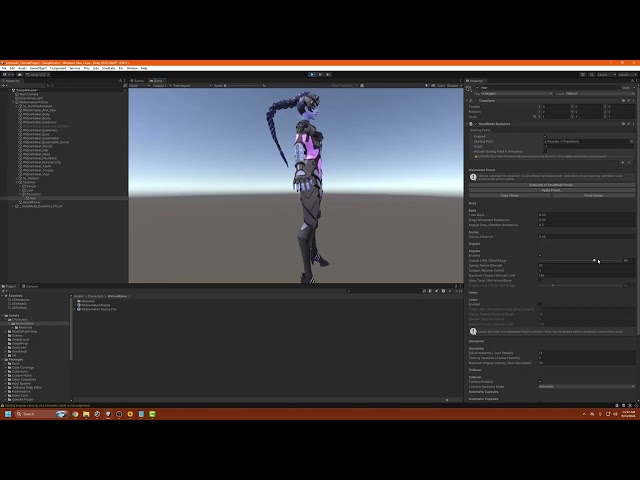Open the Transform component more options menu
Image resolution: width=640 pixels, height=480 pixels.
(633, 100)
